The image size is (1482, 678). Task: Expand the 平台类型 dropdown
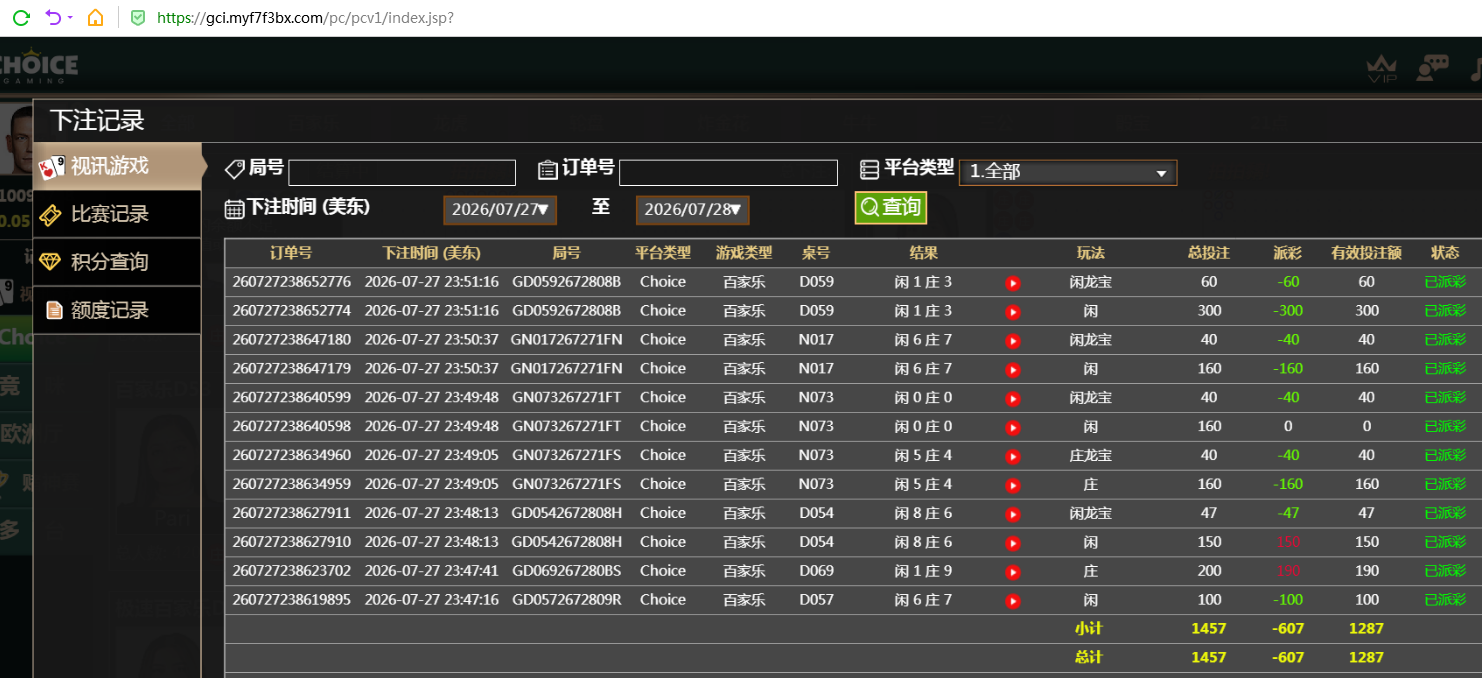click(1068, 172)
